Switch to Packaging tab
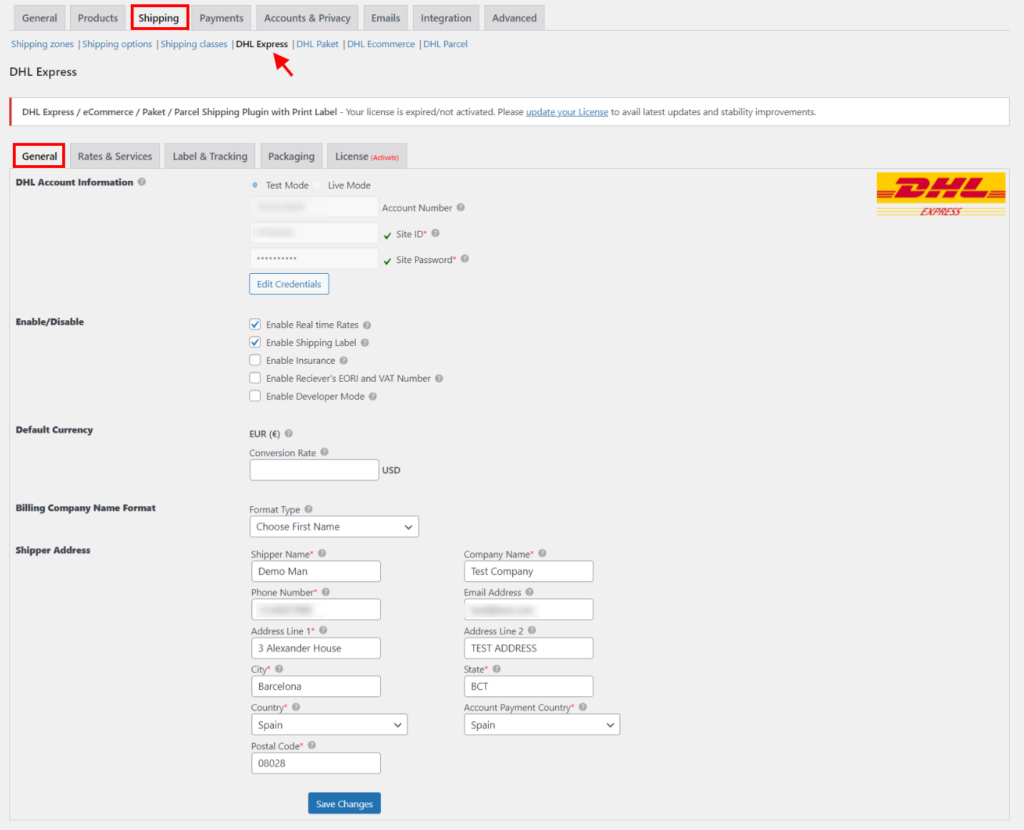 click(x=291, y=156)
